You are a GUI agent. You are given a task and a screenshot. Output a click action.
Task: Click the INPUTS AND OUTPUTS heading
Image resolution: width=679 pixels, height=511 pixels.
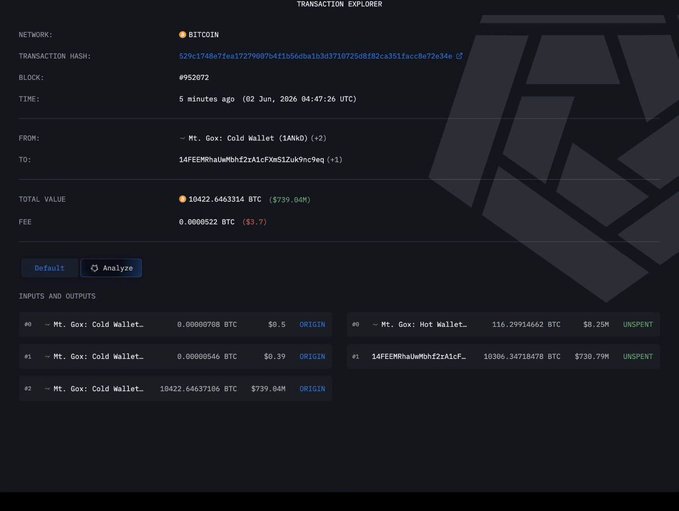[x=57, y=296]
